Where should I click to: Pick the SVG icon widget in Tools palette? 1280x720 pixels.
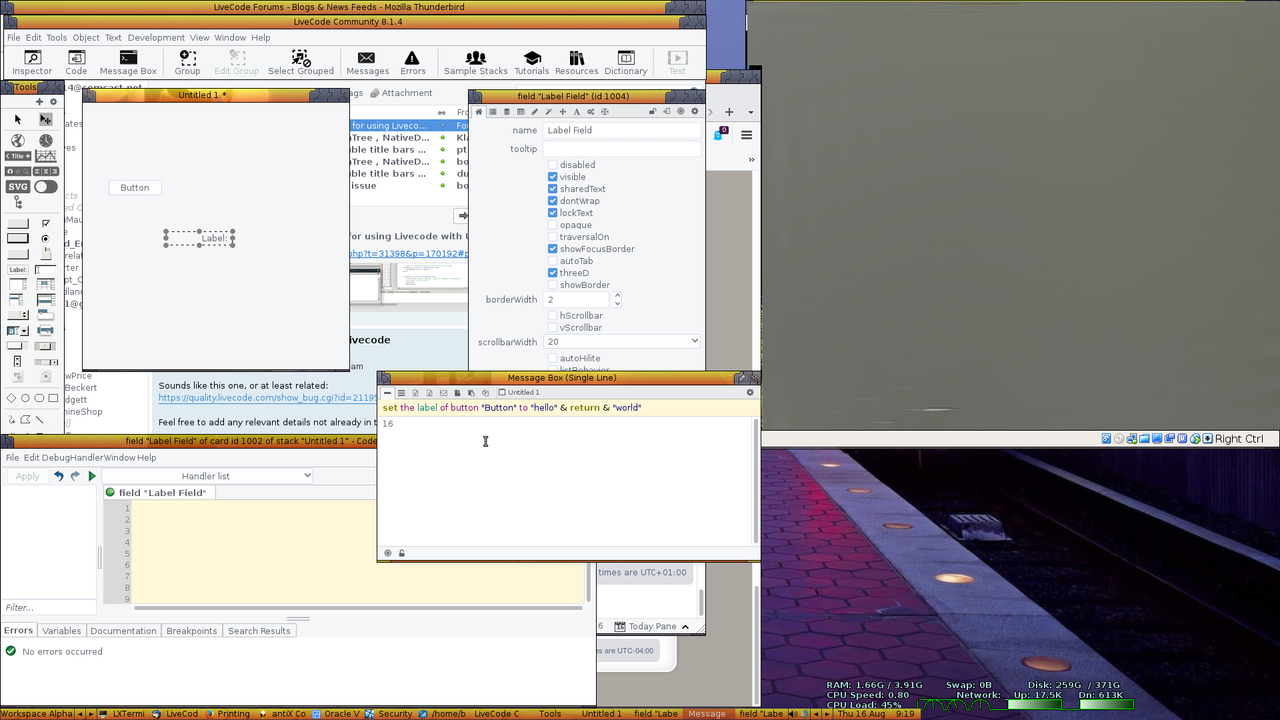pos(18,187)
